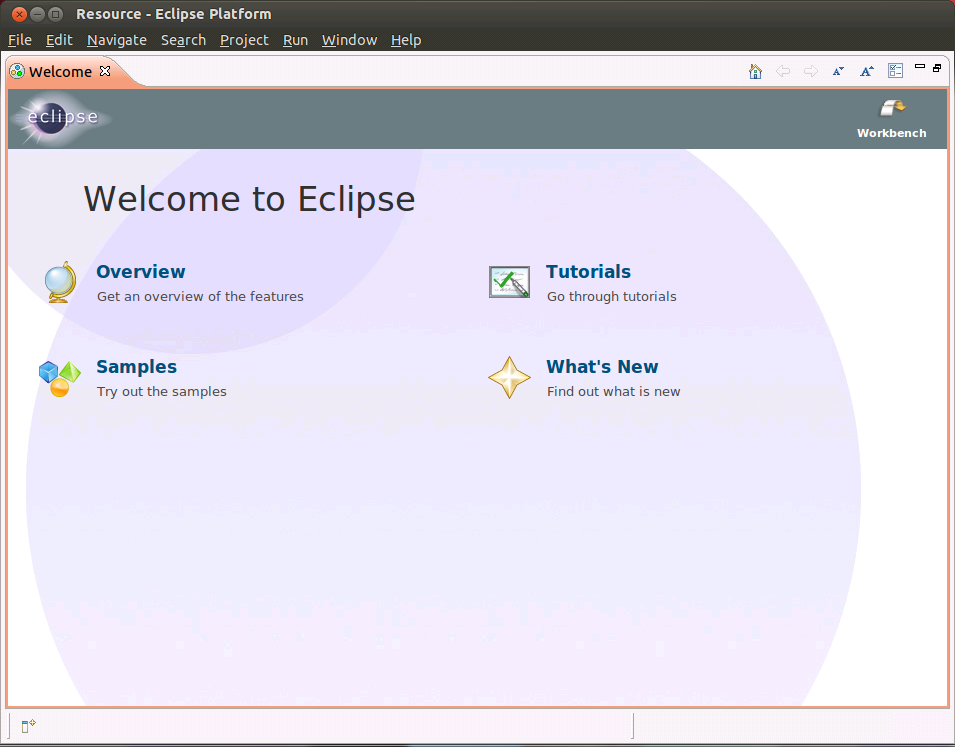Open the Edit menu

(x=59, y=40)
